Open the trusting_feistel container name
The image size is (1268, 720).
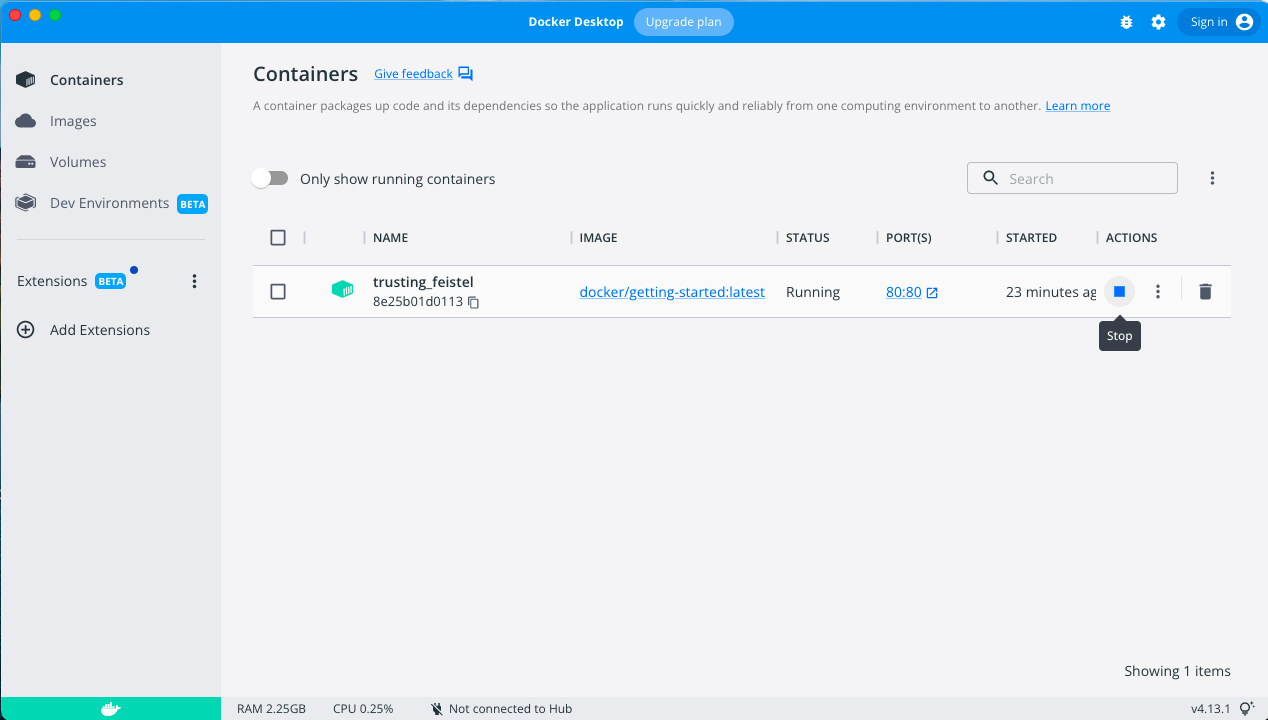423,282
